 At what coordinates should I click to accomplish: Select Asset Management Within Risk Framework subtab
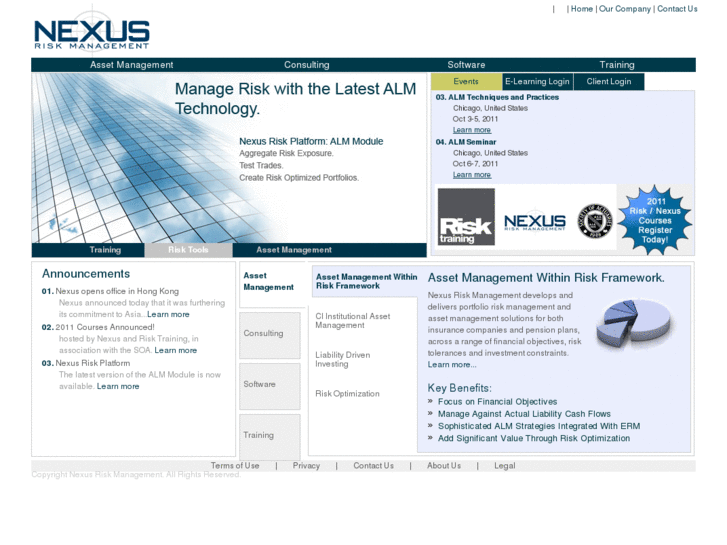click(365, 282)
